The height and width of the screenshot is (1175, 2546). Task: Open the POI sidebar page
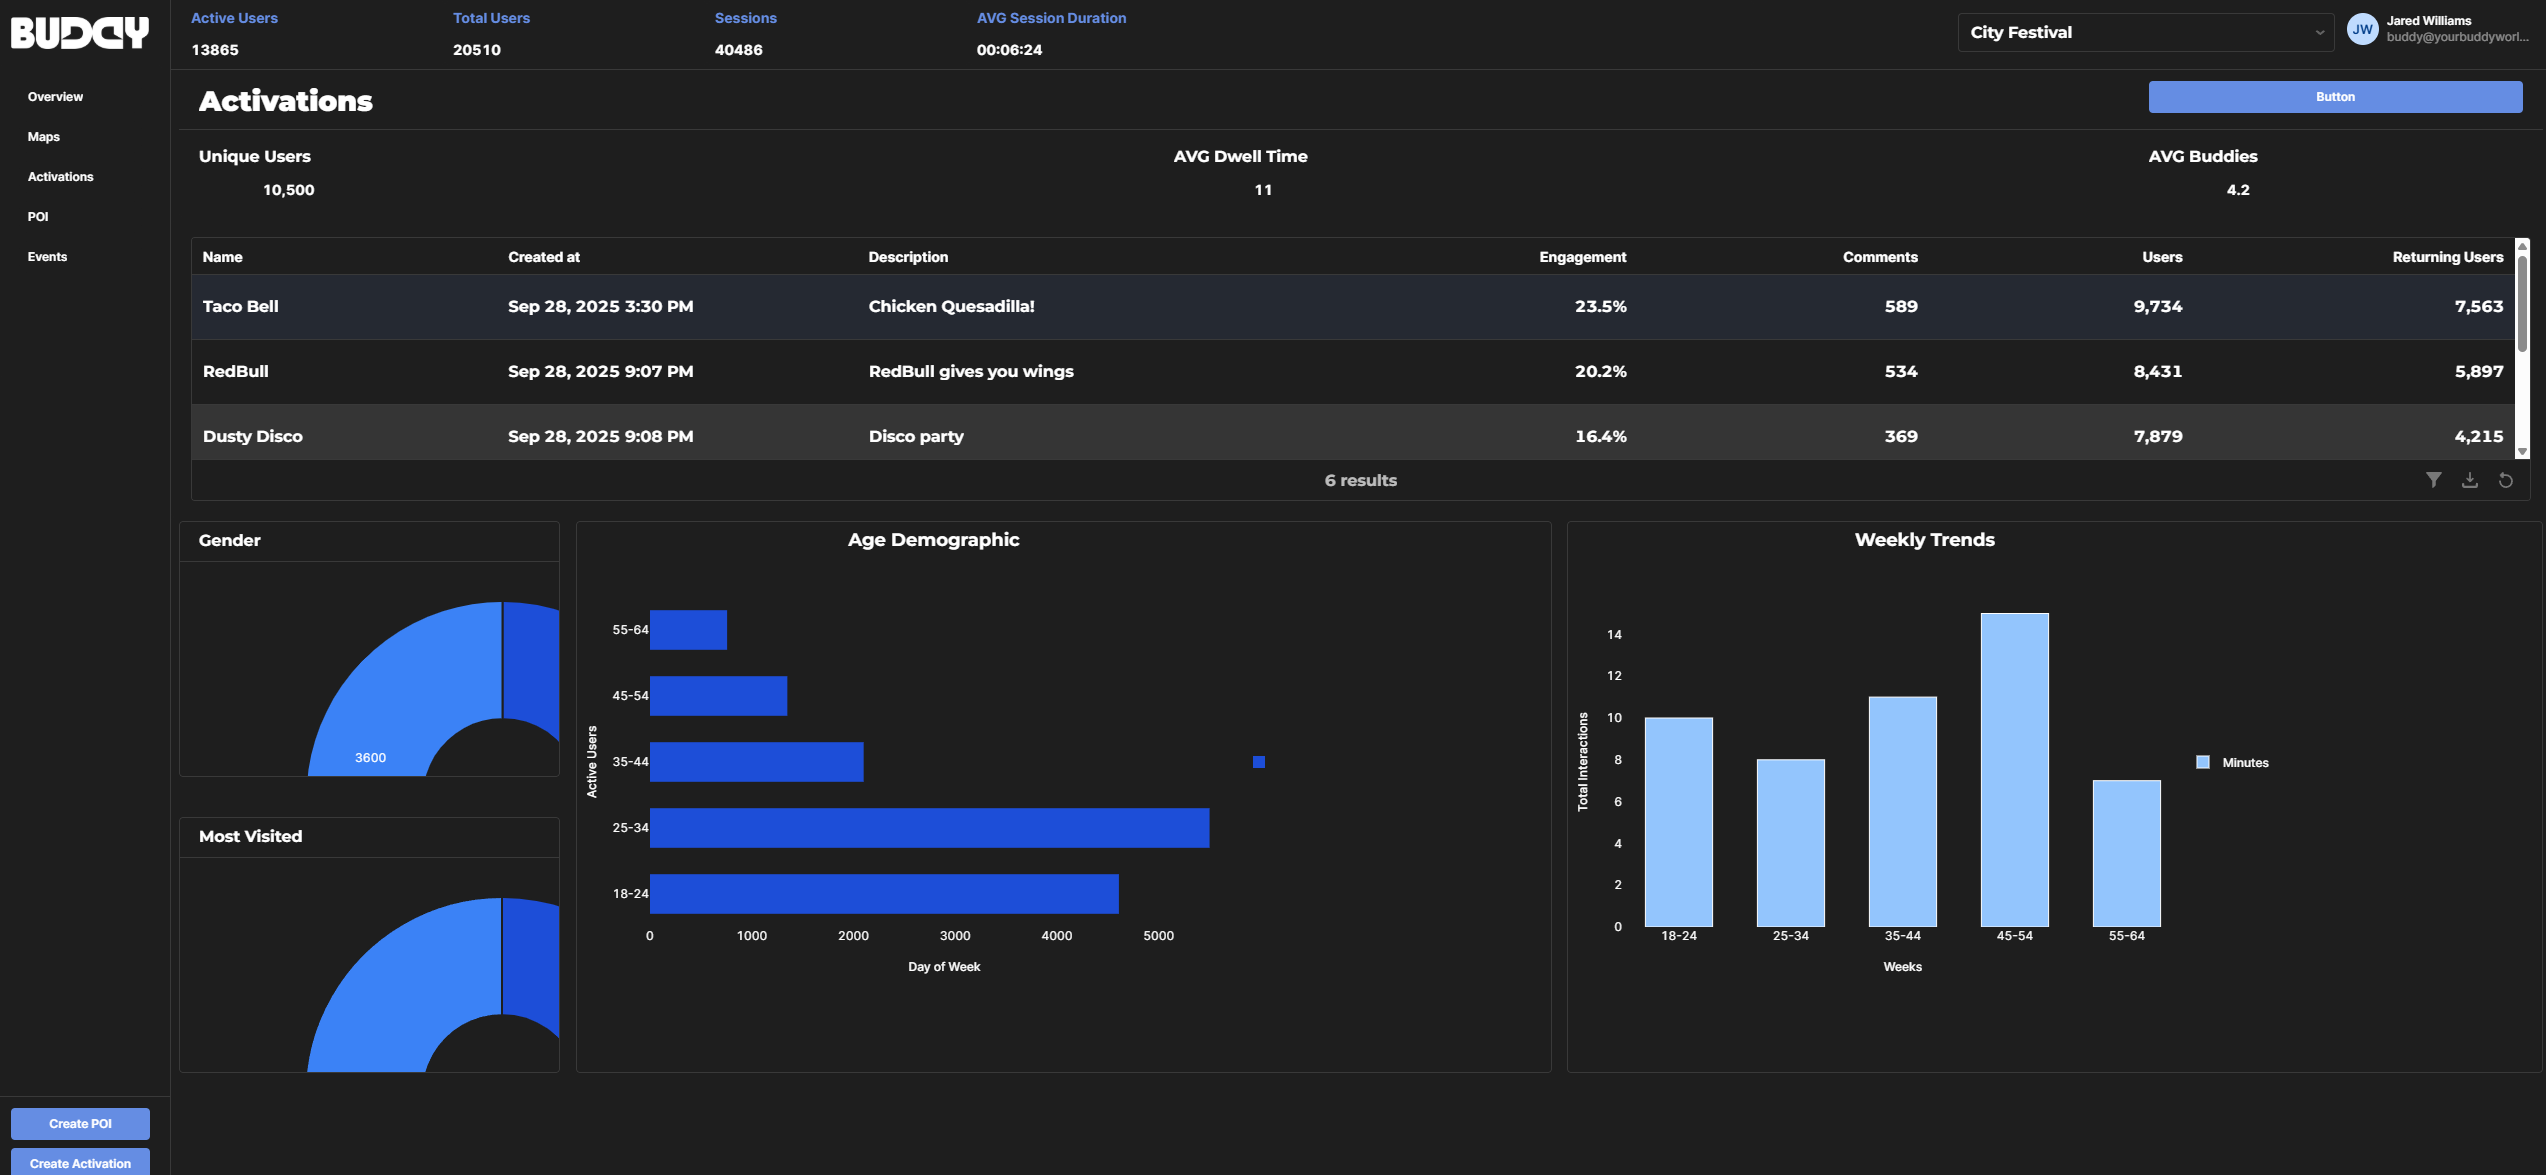pos(38,217)
